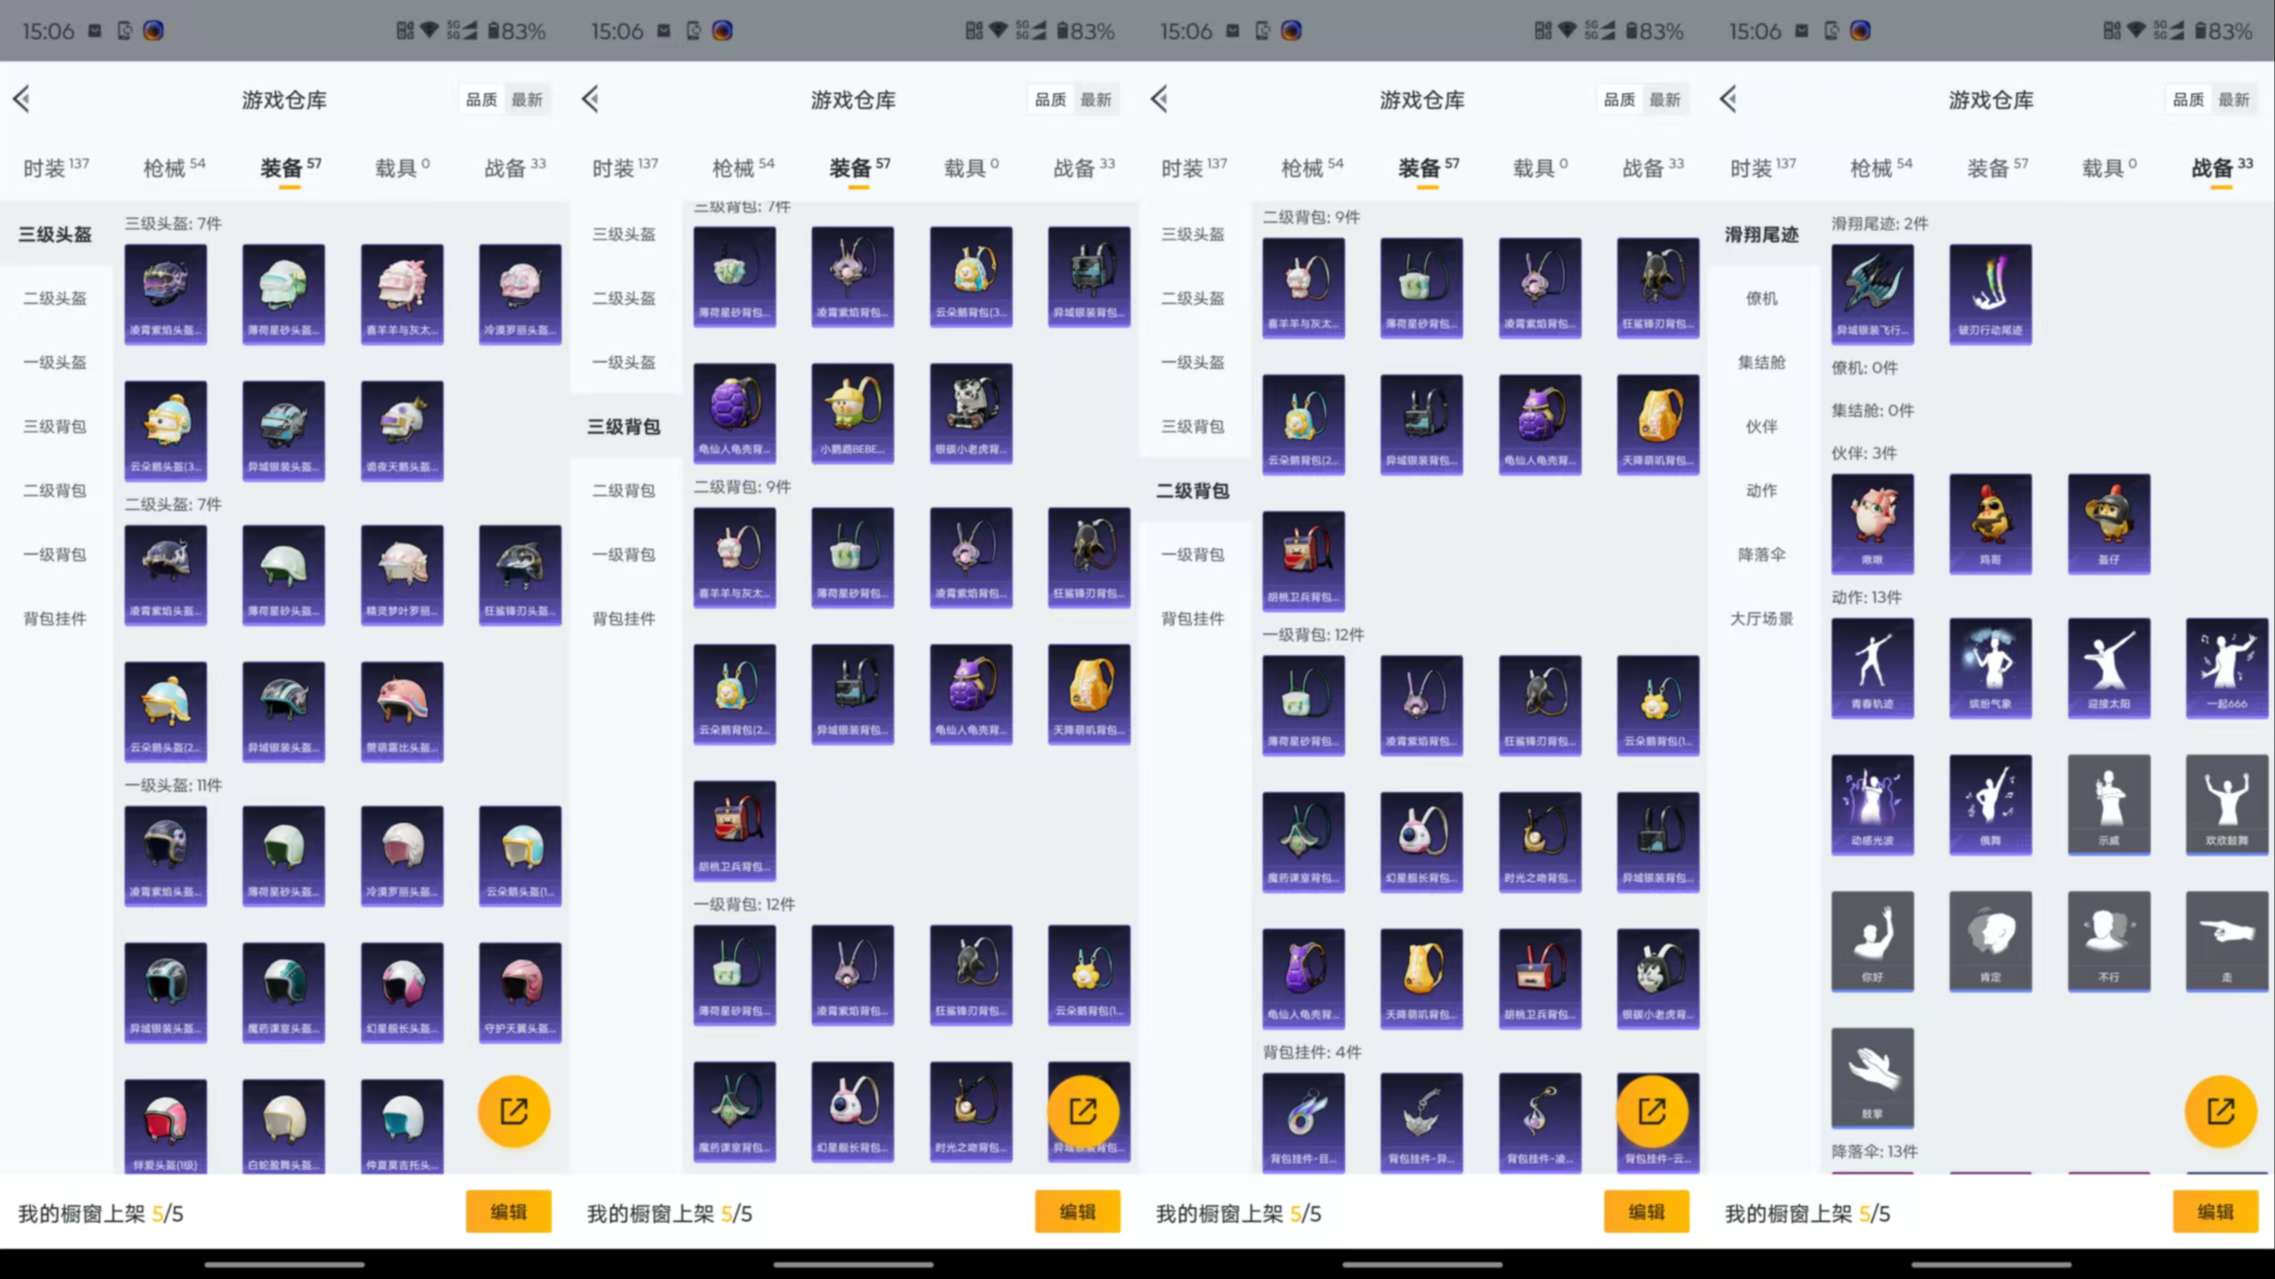Toggle sorting by 品质 quality
The width and height of the screenshot is (2275, 1279).
(x=2189, y=99)
